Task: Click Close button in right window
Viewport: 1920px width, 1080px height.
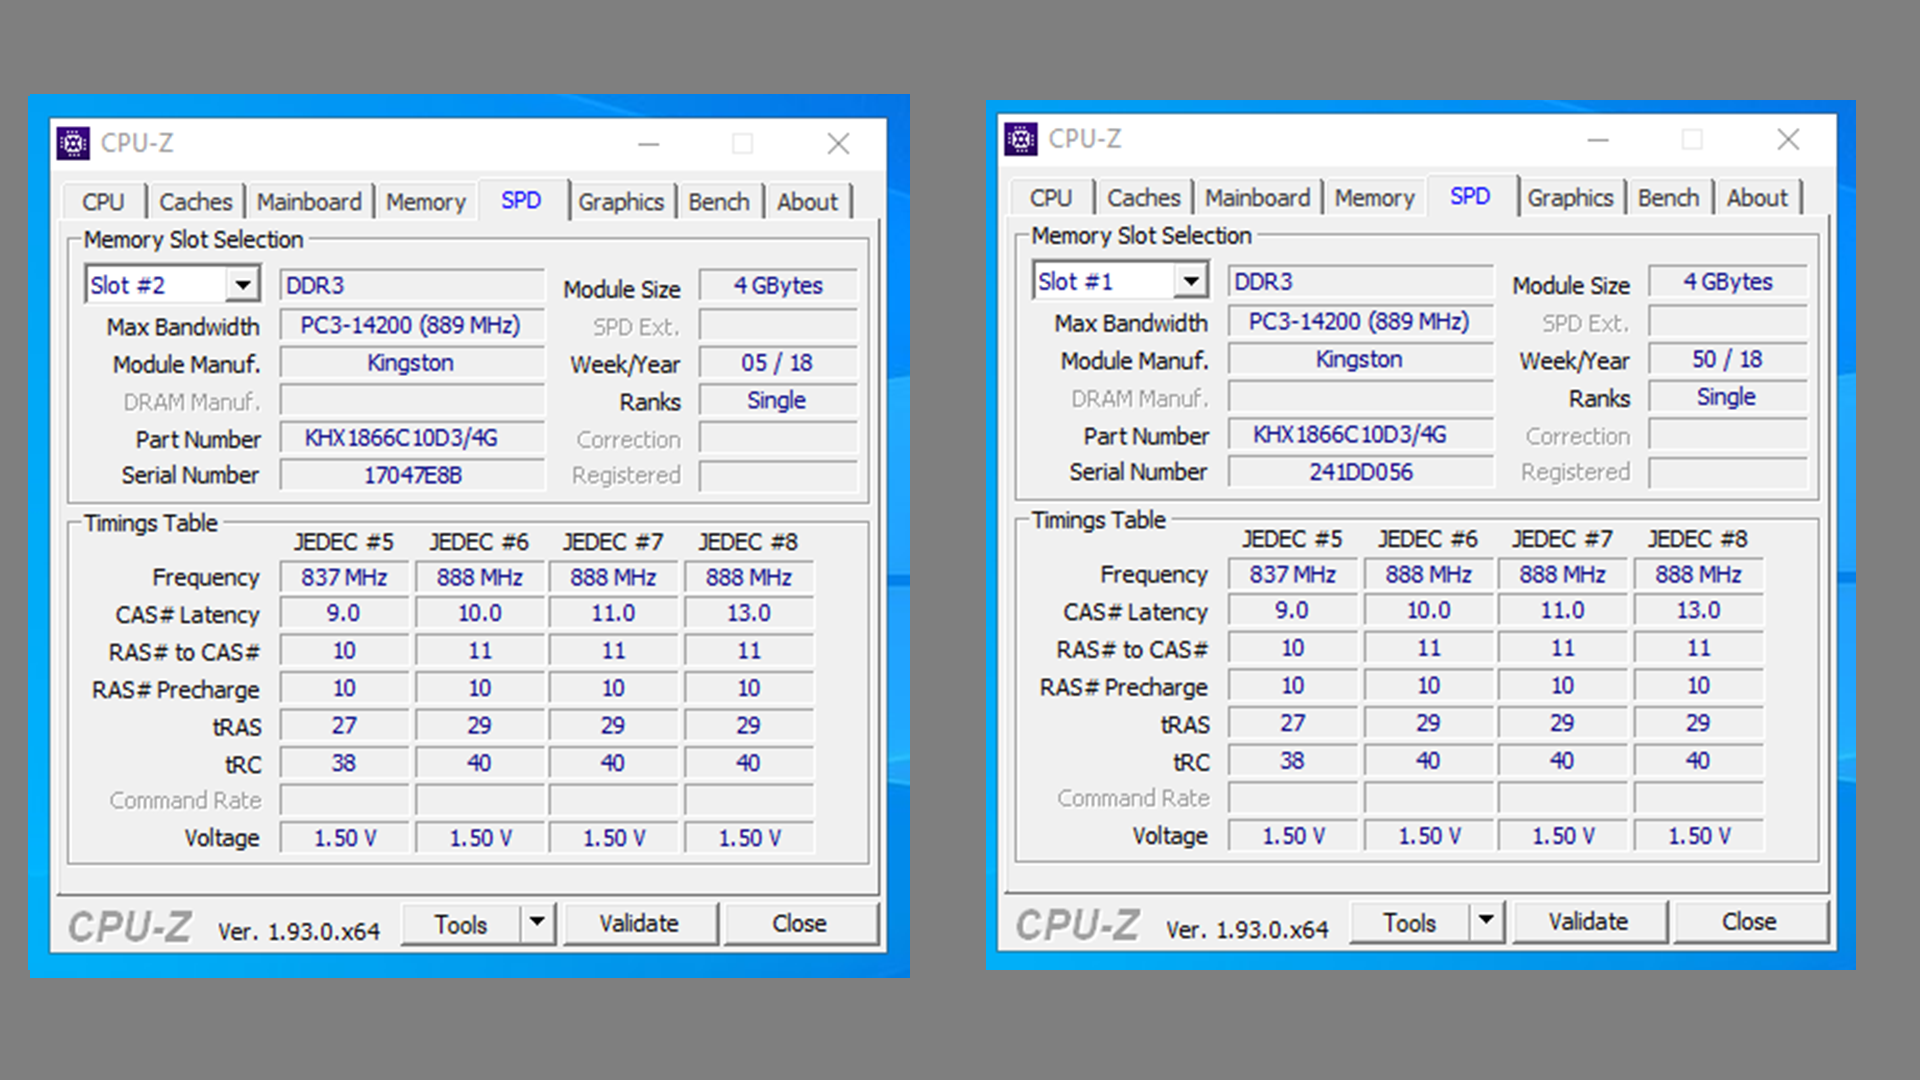Action: click(x=1749, y=921)
